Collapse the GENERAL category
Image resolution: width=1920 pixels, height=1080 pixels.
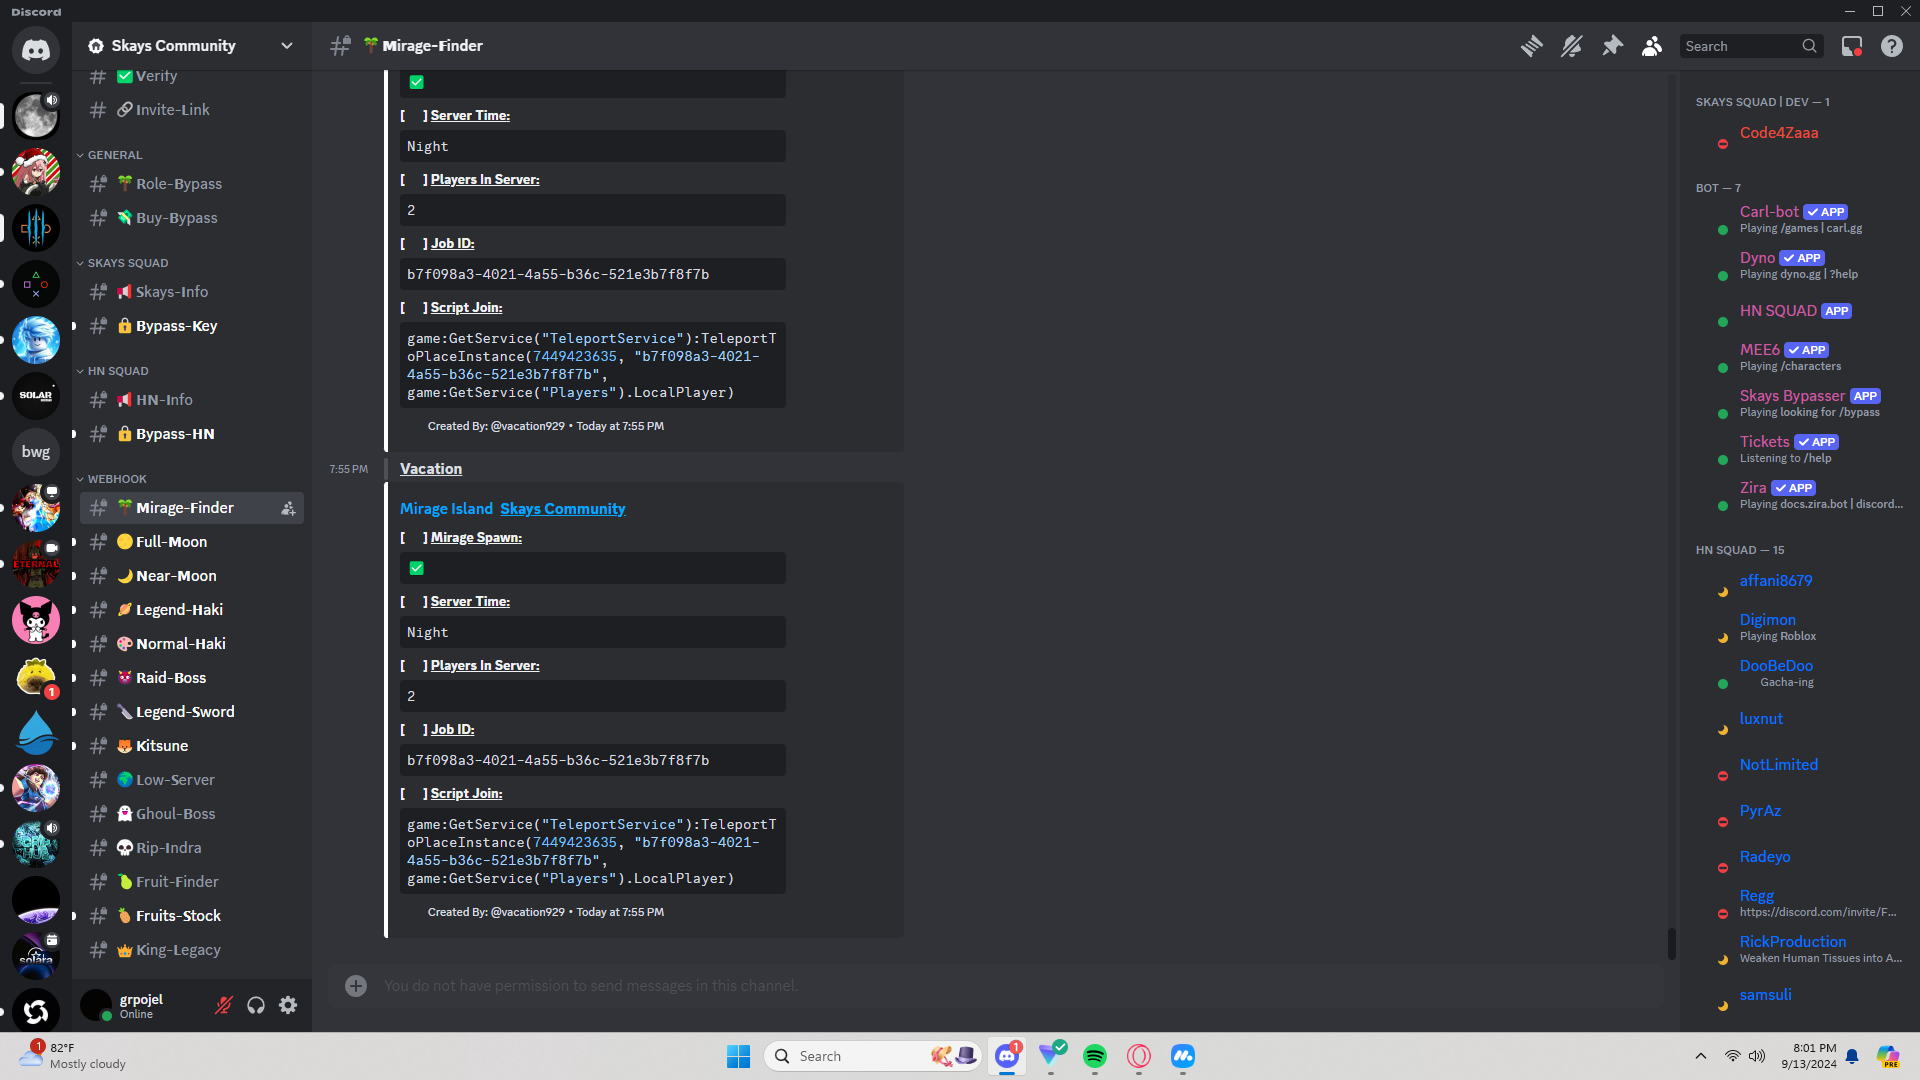(x=115, y=155)
